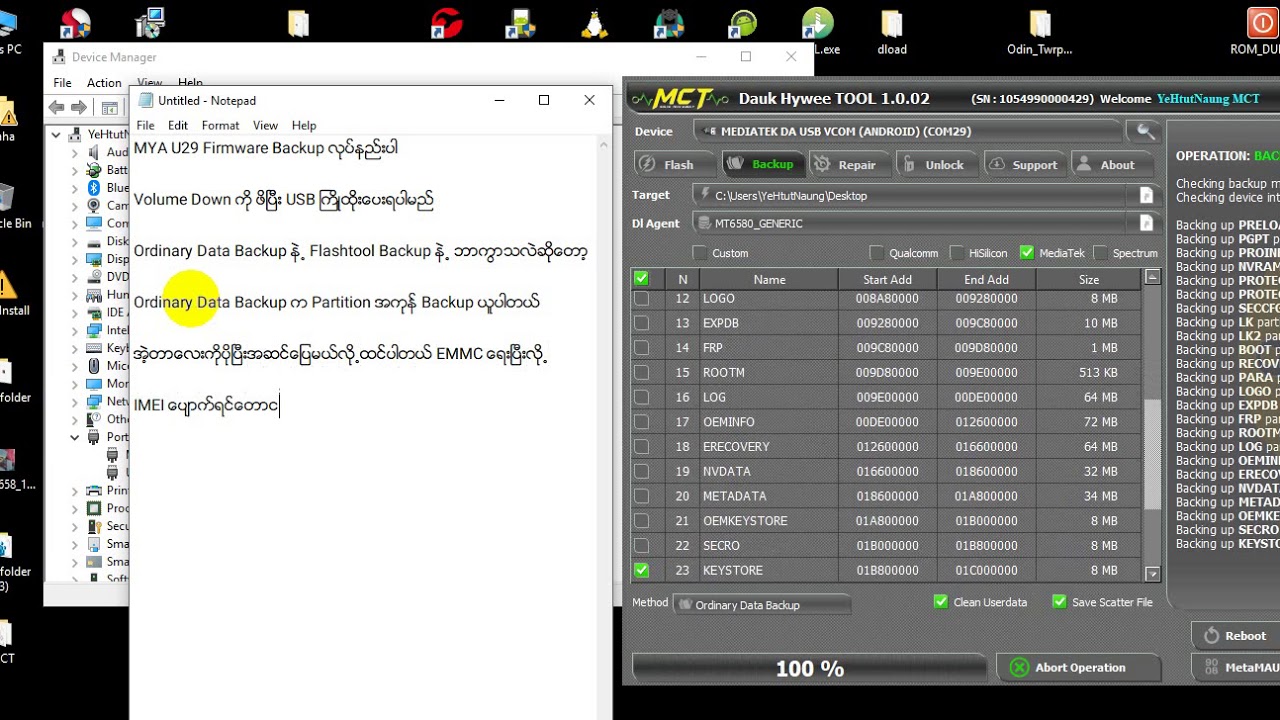The image size is (1280, 720).
Task: Expand the Print queues node in Device Manager
Action: [x=75, y=490]
